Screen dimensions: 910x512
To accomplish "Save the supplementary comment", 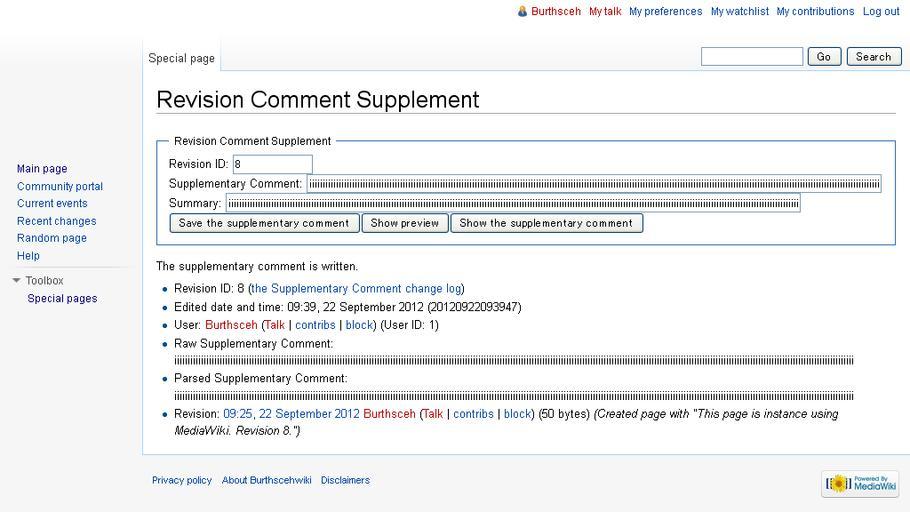I will (x=264, y=223).
